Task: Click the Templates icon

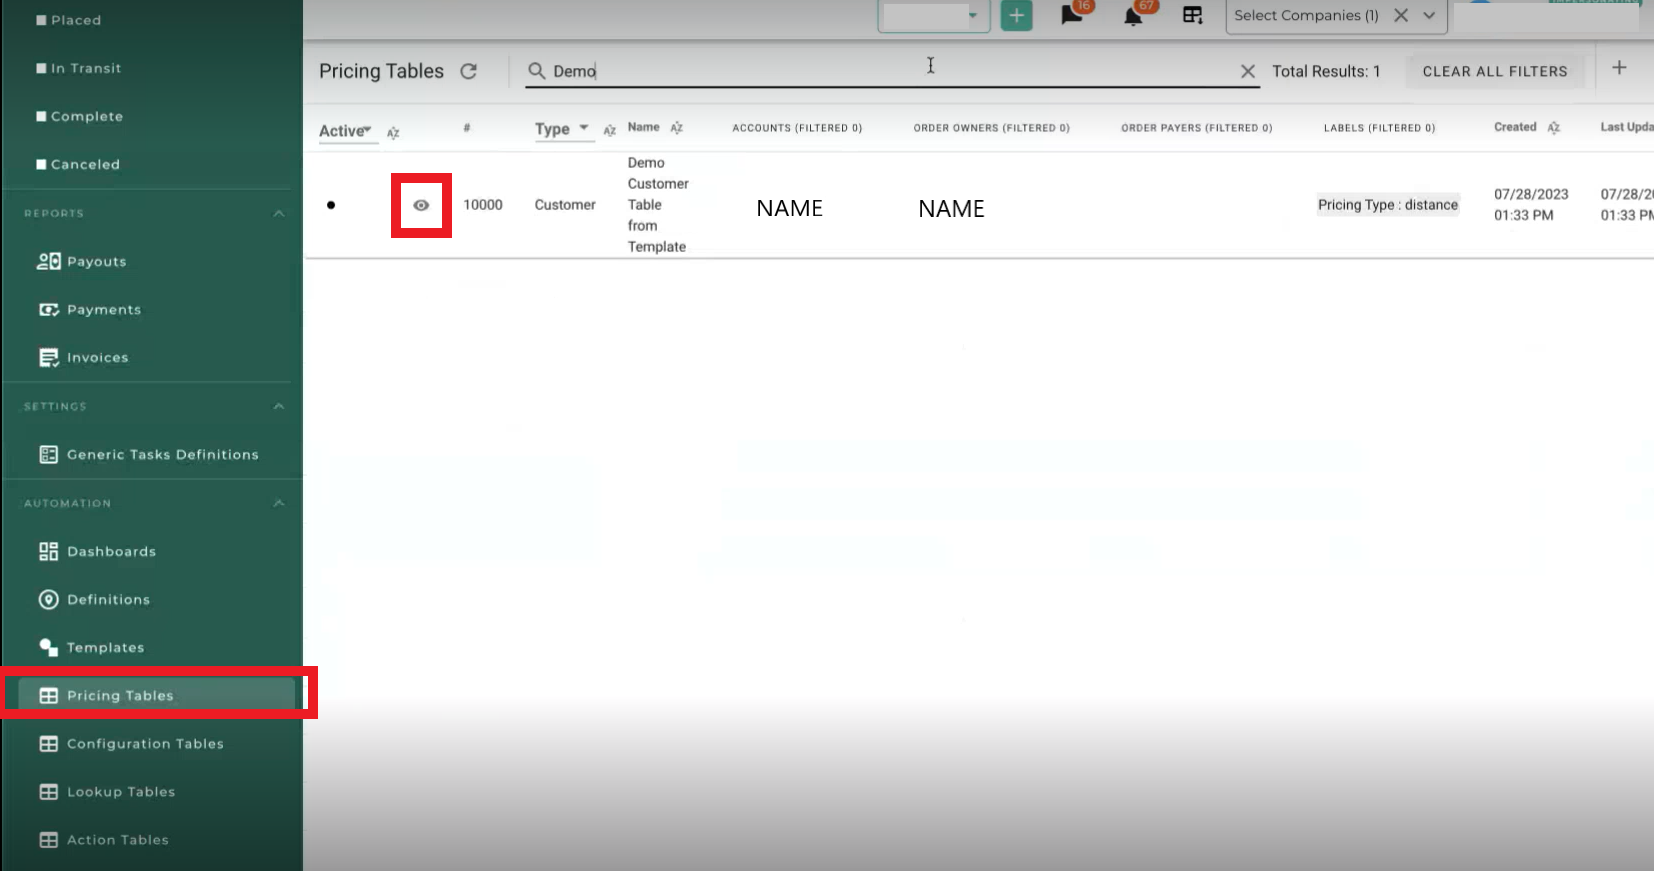Action: (48, 647)
